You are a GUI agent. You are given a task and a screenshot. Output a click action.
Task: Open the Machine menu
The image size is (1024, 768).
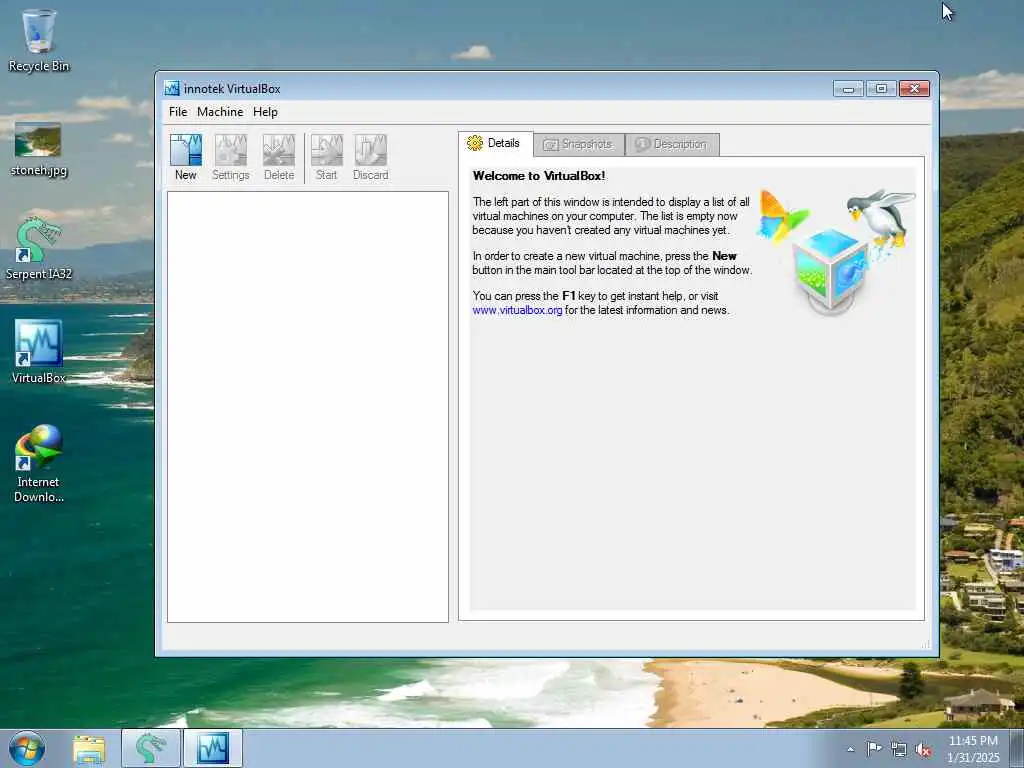coord(220,112)
